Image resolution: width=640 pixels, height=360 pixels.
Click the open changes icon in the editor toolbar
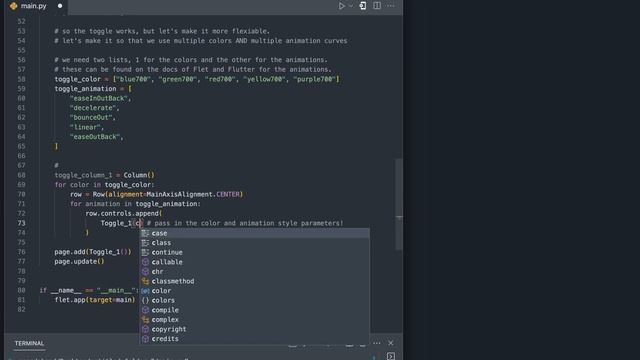point(362,6)
